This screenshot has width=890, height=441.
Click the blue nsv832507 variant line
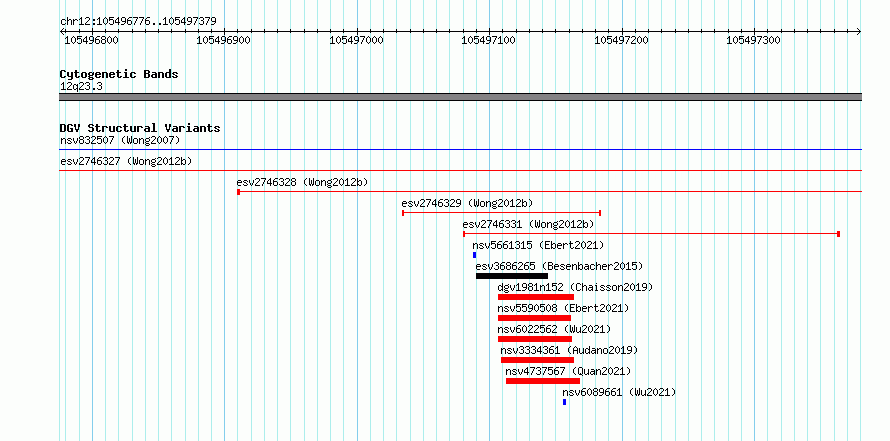[460, 150]
